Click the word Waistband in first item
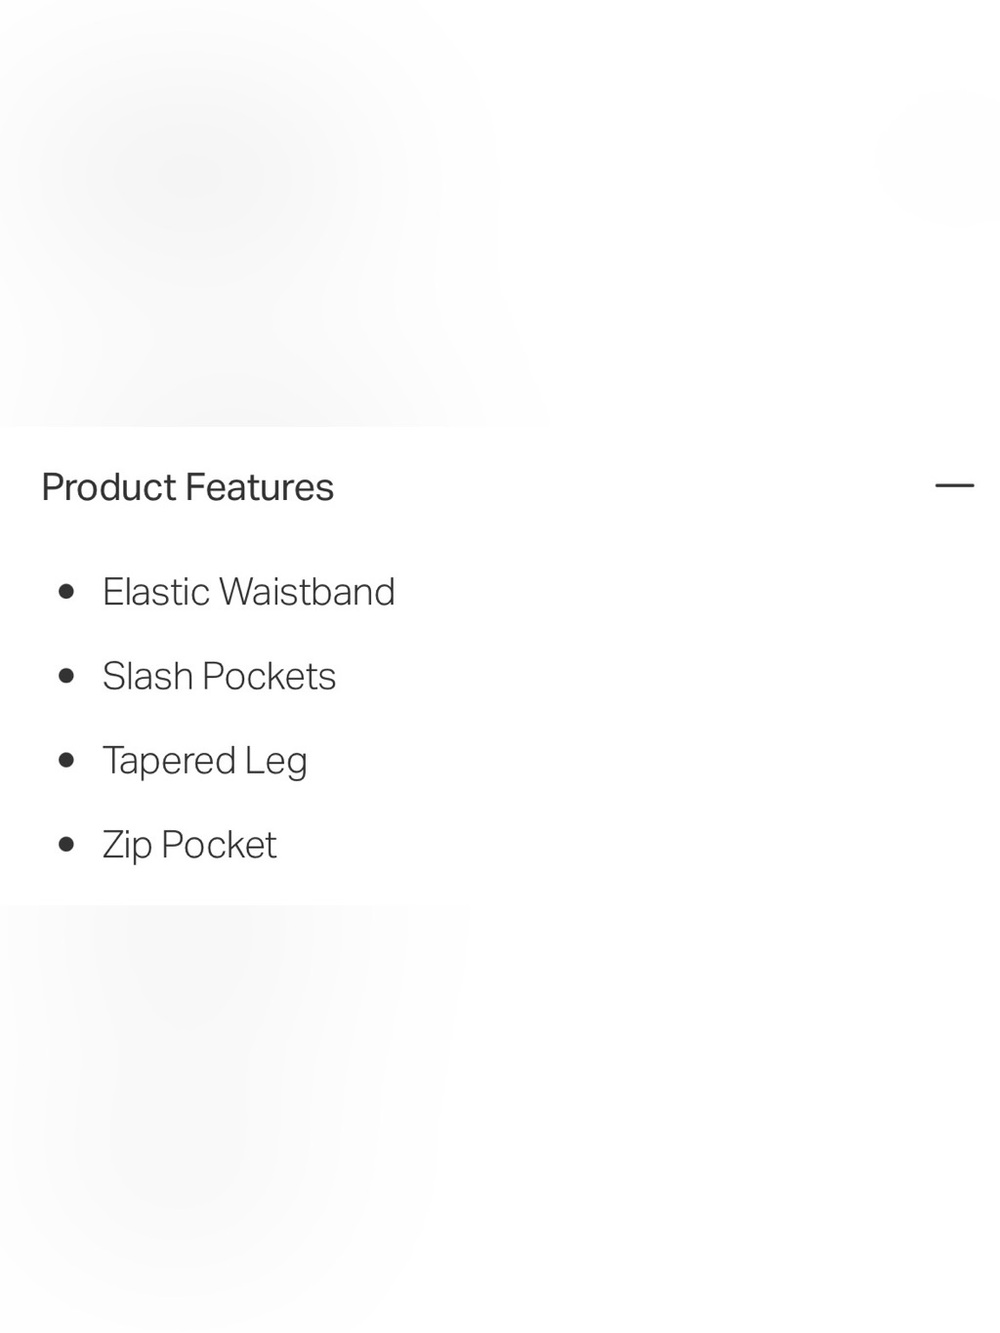Image resolution: width=1000 pixels, height=1333 pixels. (x=307, y=592)
